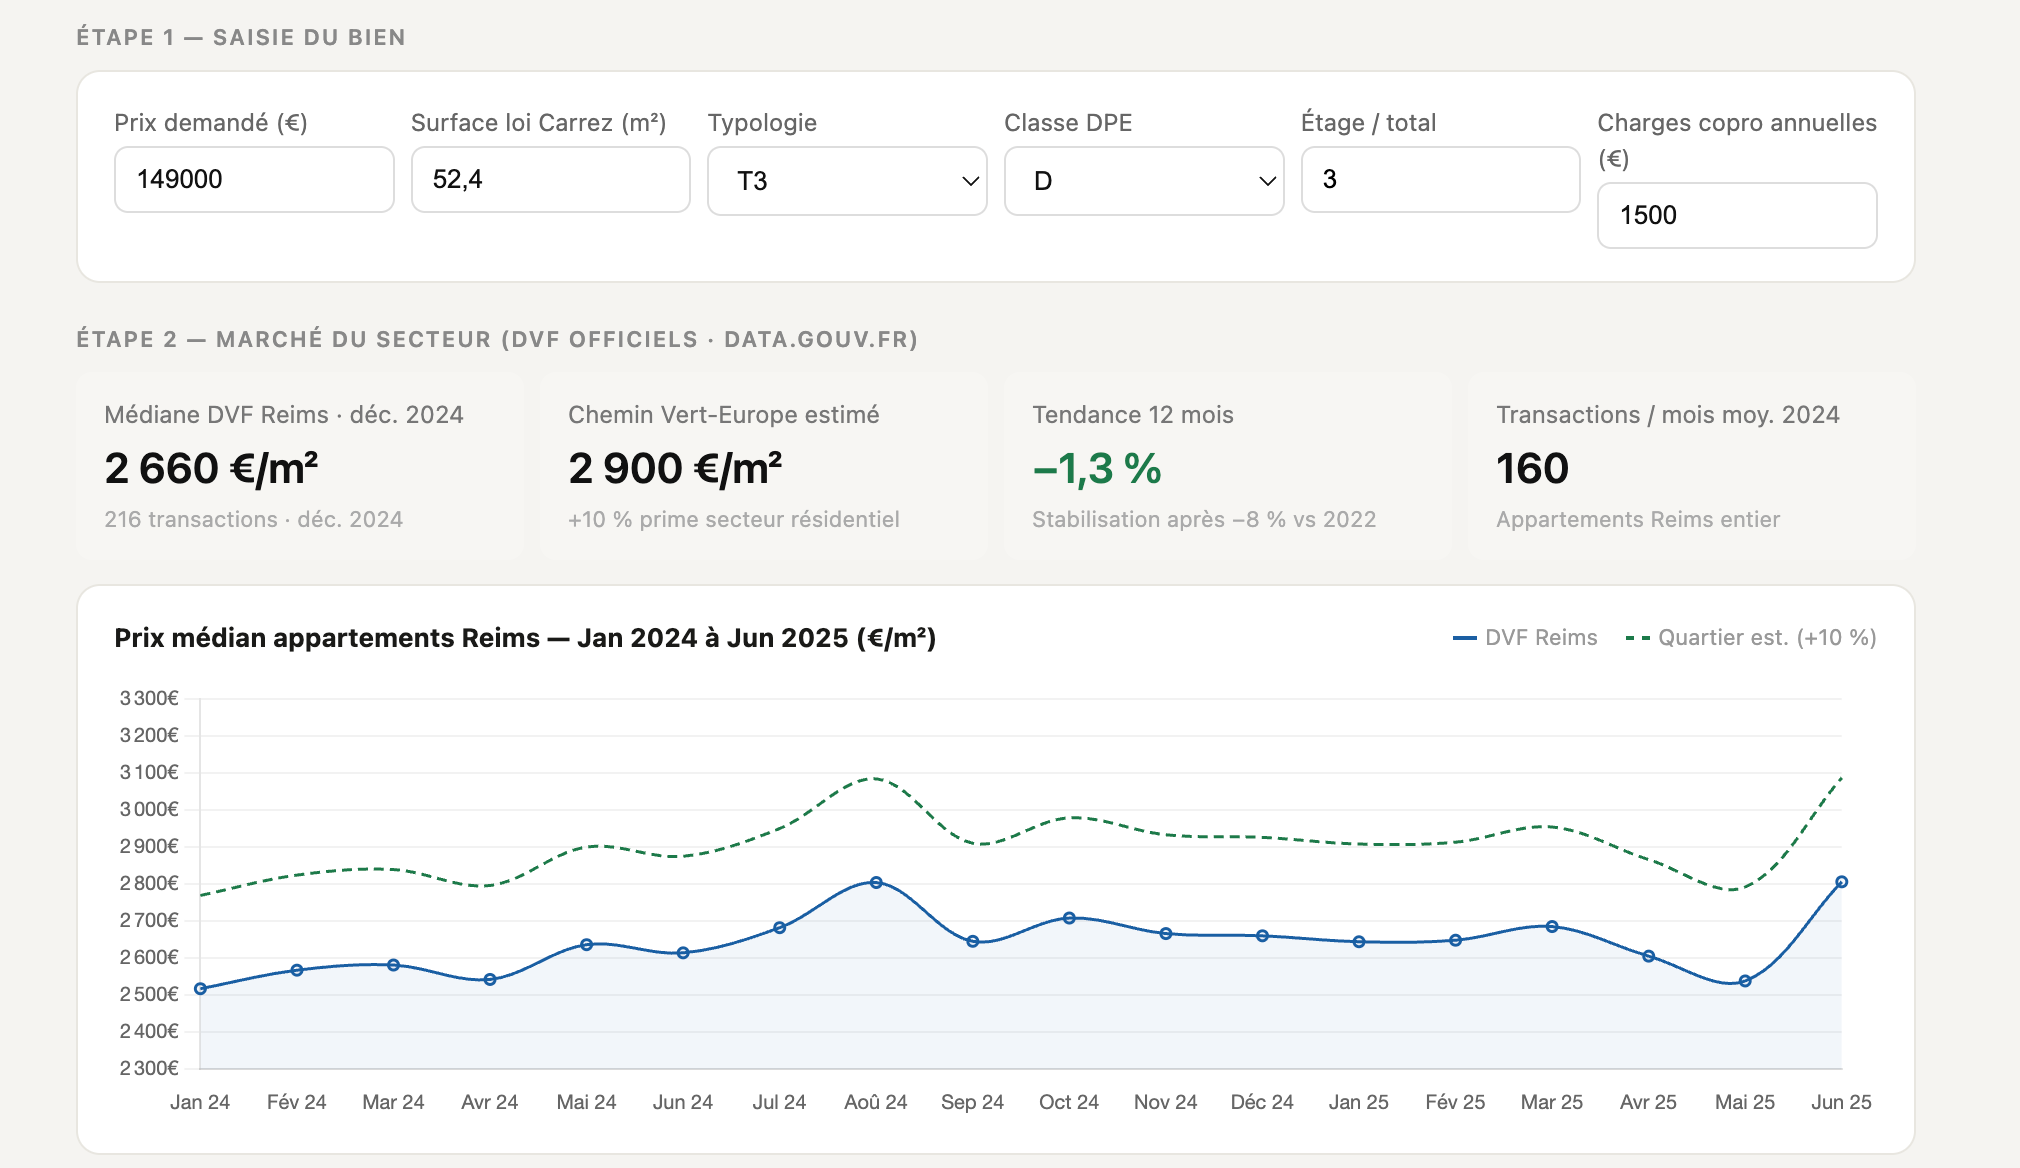Image resolution: width=2020 pixels, height=1168 pixels.
Task: Open the Typologie dropdown
Action: point(846,181)
